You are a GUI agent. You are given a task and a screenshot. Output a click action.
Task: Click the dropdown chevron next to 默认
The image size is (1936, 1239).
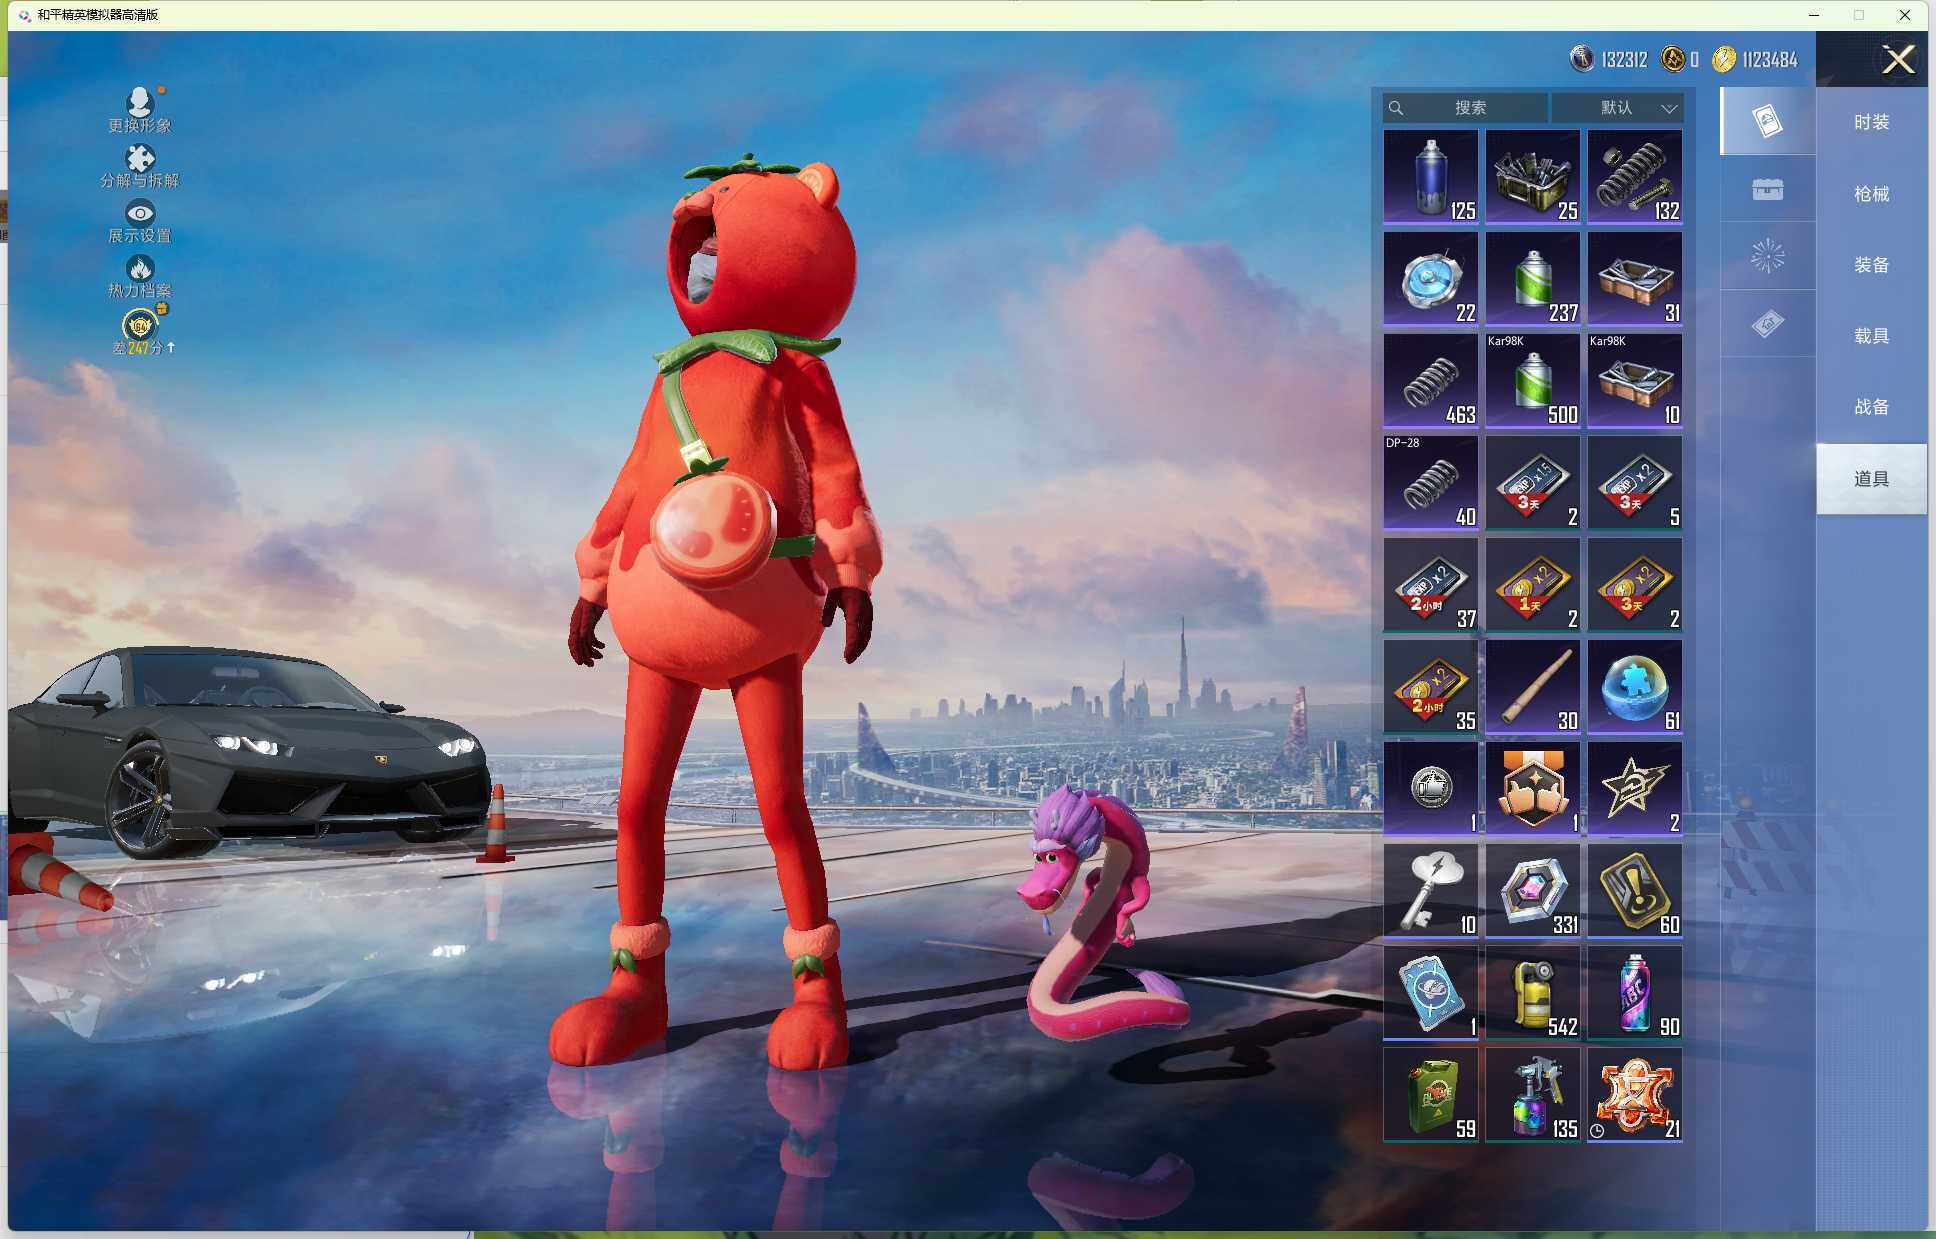pyautogui.click(x=1669, y=108)
